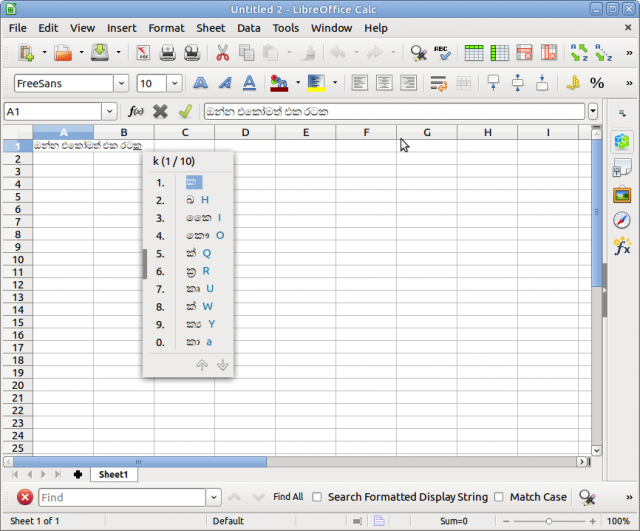Expand the FreeSans font name dropdown
This screenshot has height=531, width=640.
pos(121,84)
